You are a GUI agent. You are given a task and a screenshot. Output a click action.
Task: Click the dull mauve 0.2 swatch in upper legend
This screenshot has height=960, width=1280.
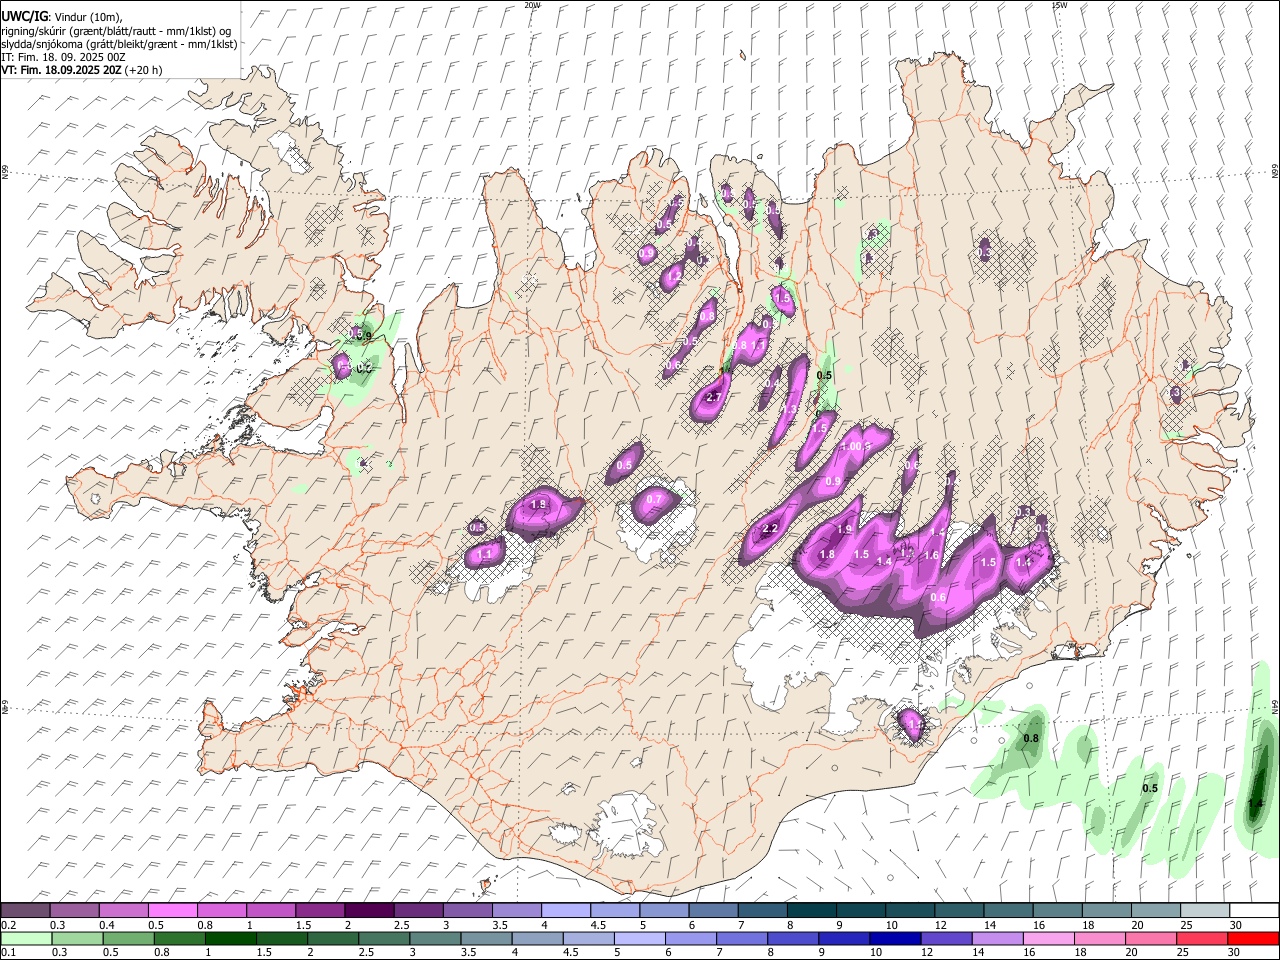(x=25, y=911)
